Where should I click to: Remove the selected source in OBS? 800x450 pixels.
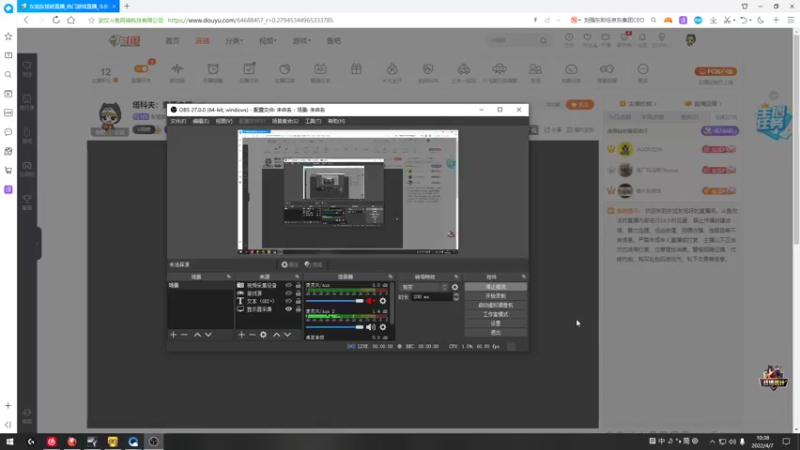click(252, 335)
